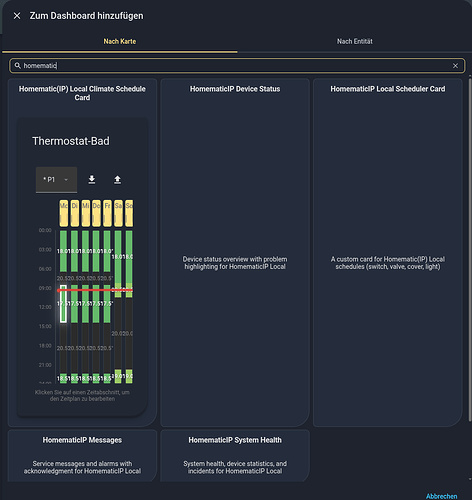Screen dimensions: 472x500
Task: Select the Fr day header
Action: tap(107, 213)
